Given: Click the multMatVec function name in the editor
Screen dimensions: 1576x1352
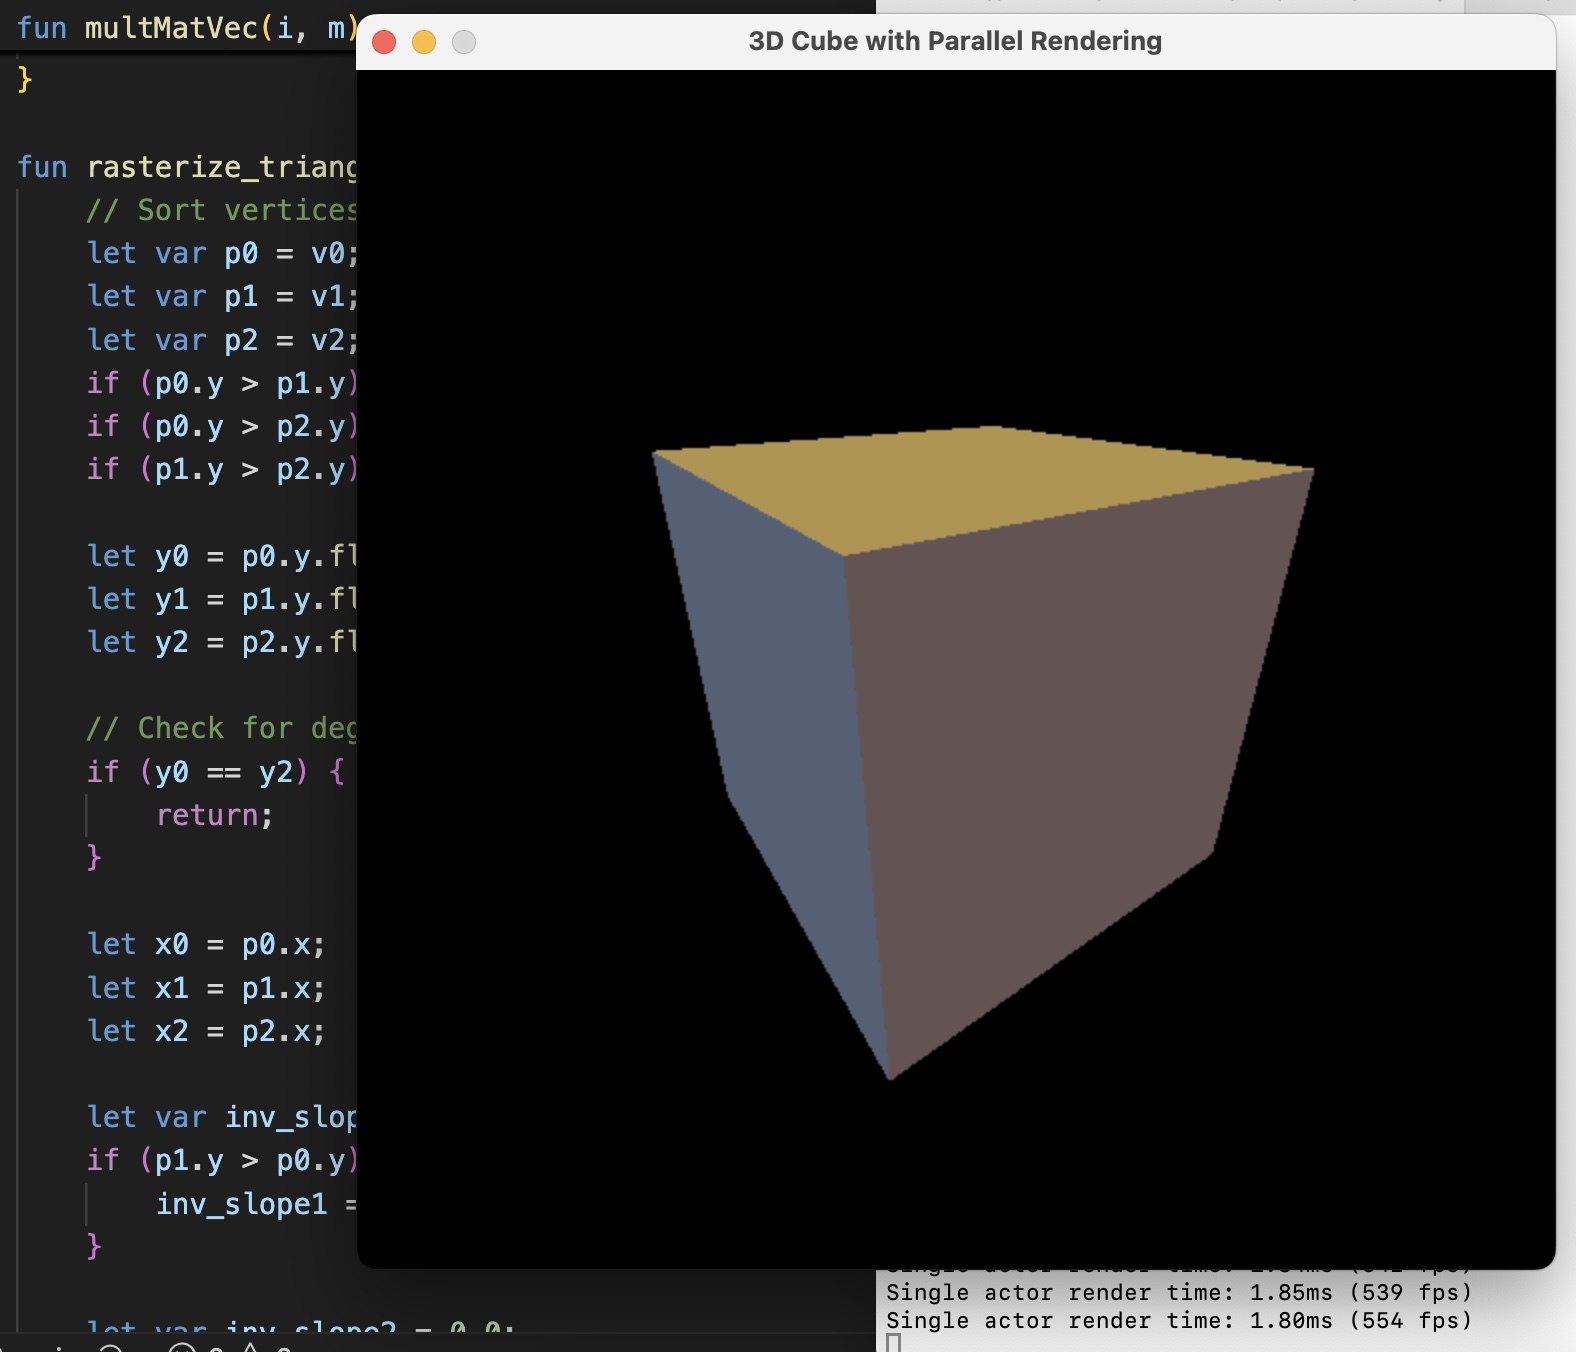Looking at the screenshot, I should (x=170, y=28).
